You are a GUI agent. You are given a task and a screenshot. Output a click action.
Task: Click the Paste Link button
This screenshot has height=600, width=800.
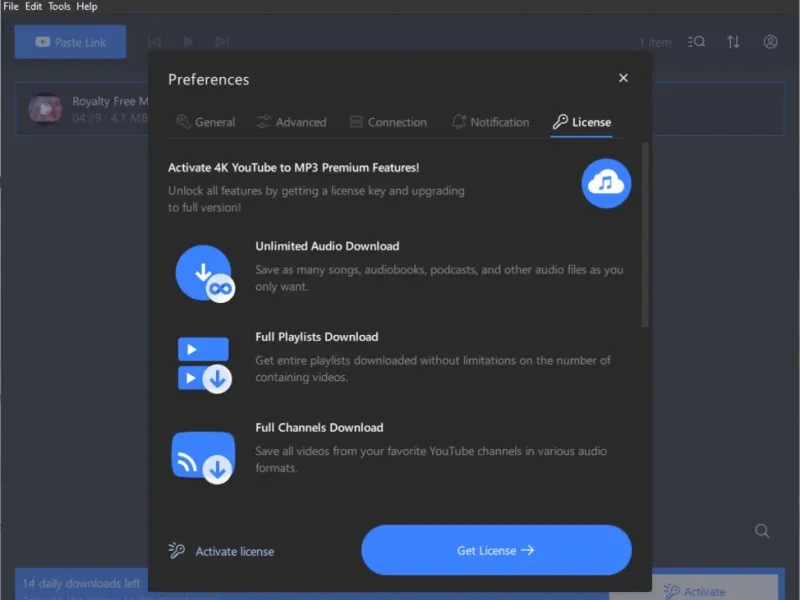pos(70,42)
